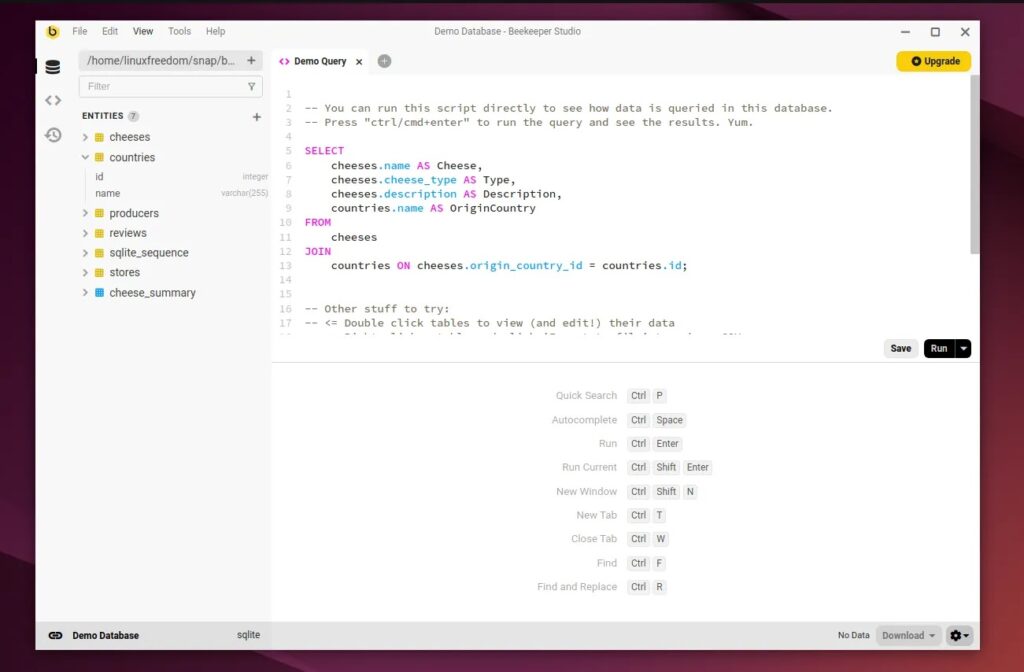The width and height of the screenshot is (1024, 672).
Task: Click the Beekeeper Studio logo icon
Action: click(x=53, y=31)
